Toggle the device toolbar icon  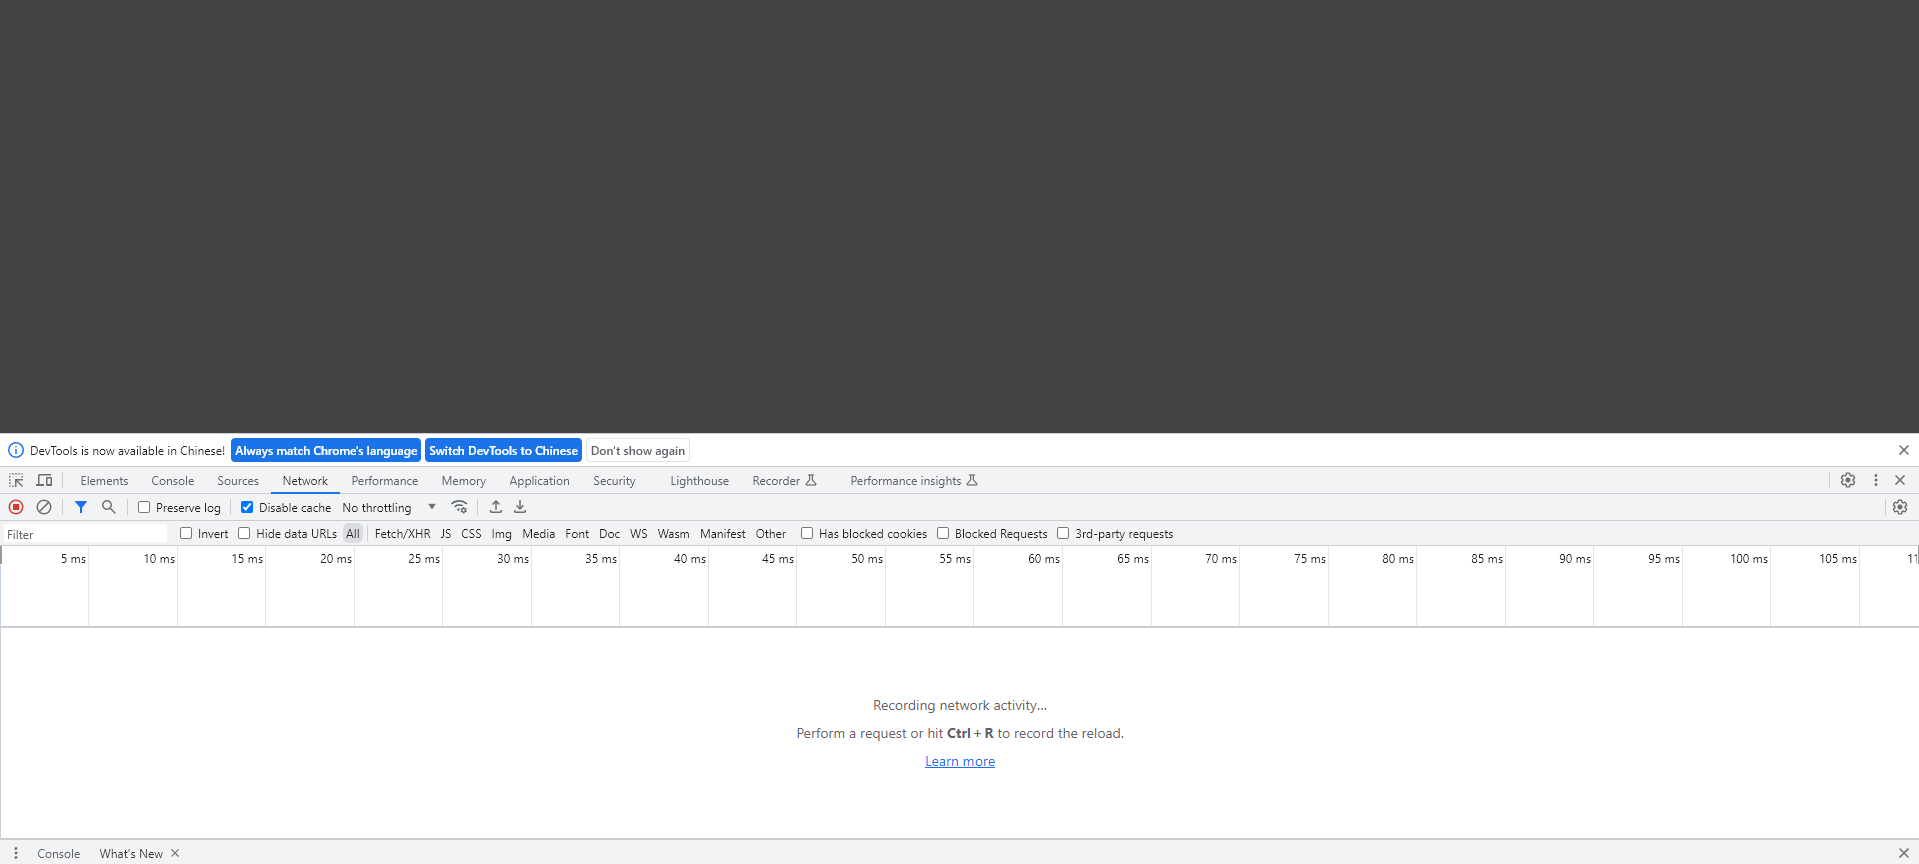[x=44, y=481]
